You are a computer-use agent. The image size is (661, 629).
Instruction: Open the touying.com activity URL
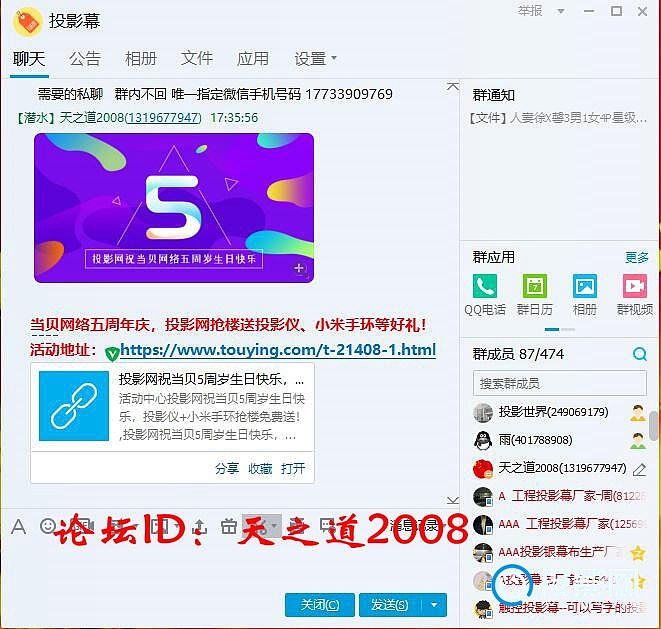(x=278, y=350)
